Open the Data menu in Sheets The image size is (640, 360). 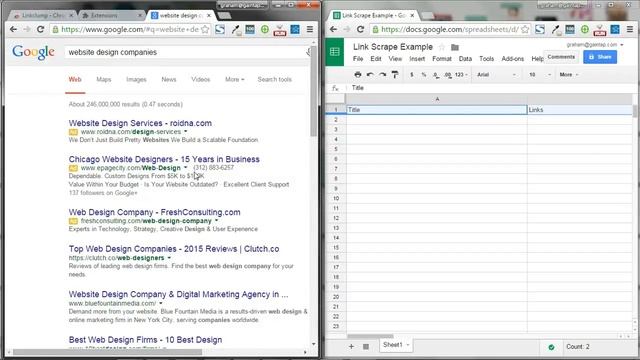(465, 59)
